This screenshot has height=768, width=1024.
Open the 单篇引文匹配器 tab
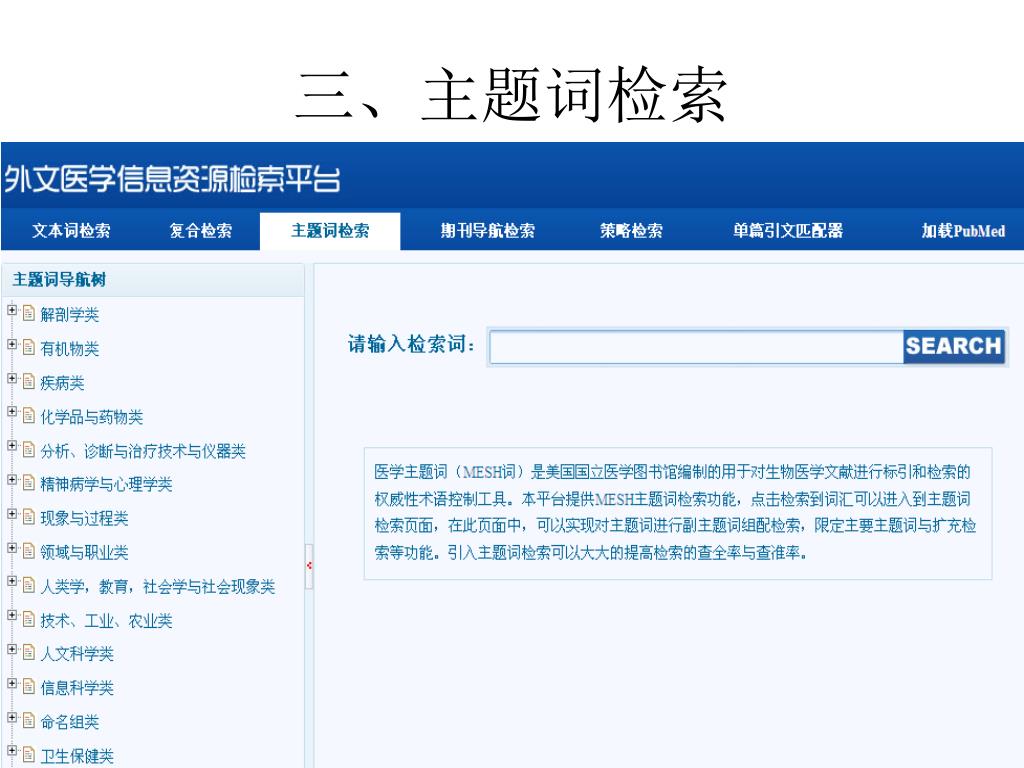788,231
